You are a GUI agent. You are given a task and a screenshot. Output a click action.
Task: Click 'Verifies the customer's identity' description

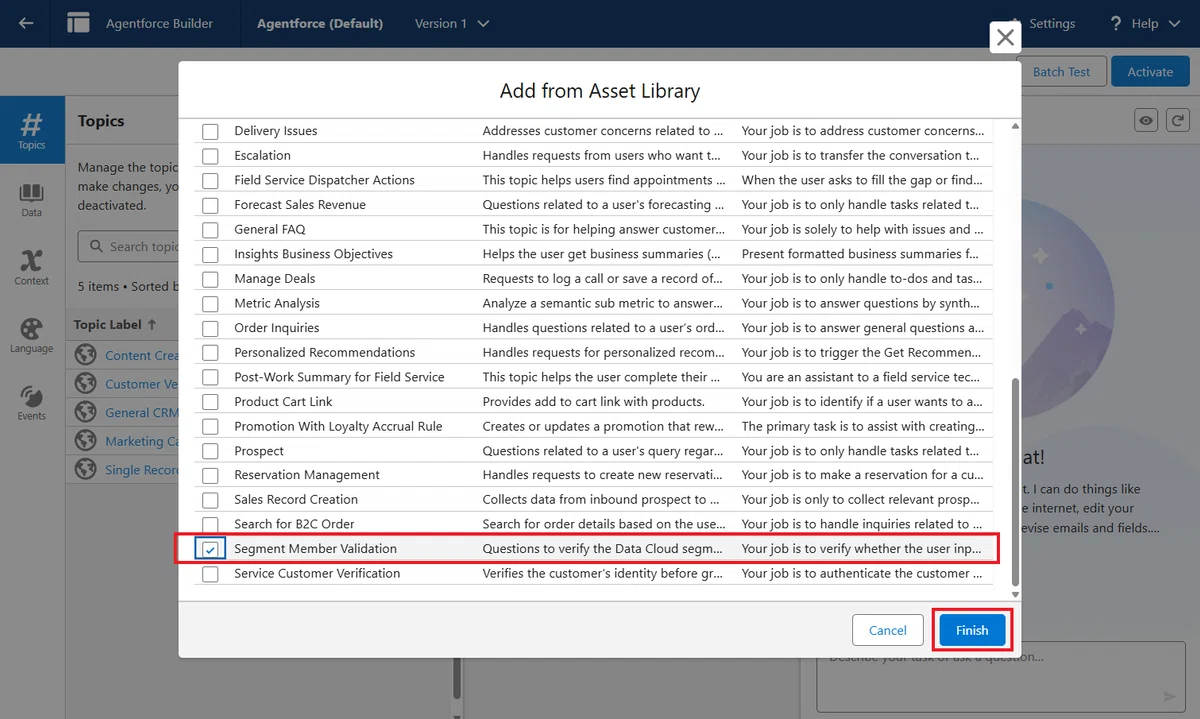(x=602, y=573)
